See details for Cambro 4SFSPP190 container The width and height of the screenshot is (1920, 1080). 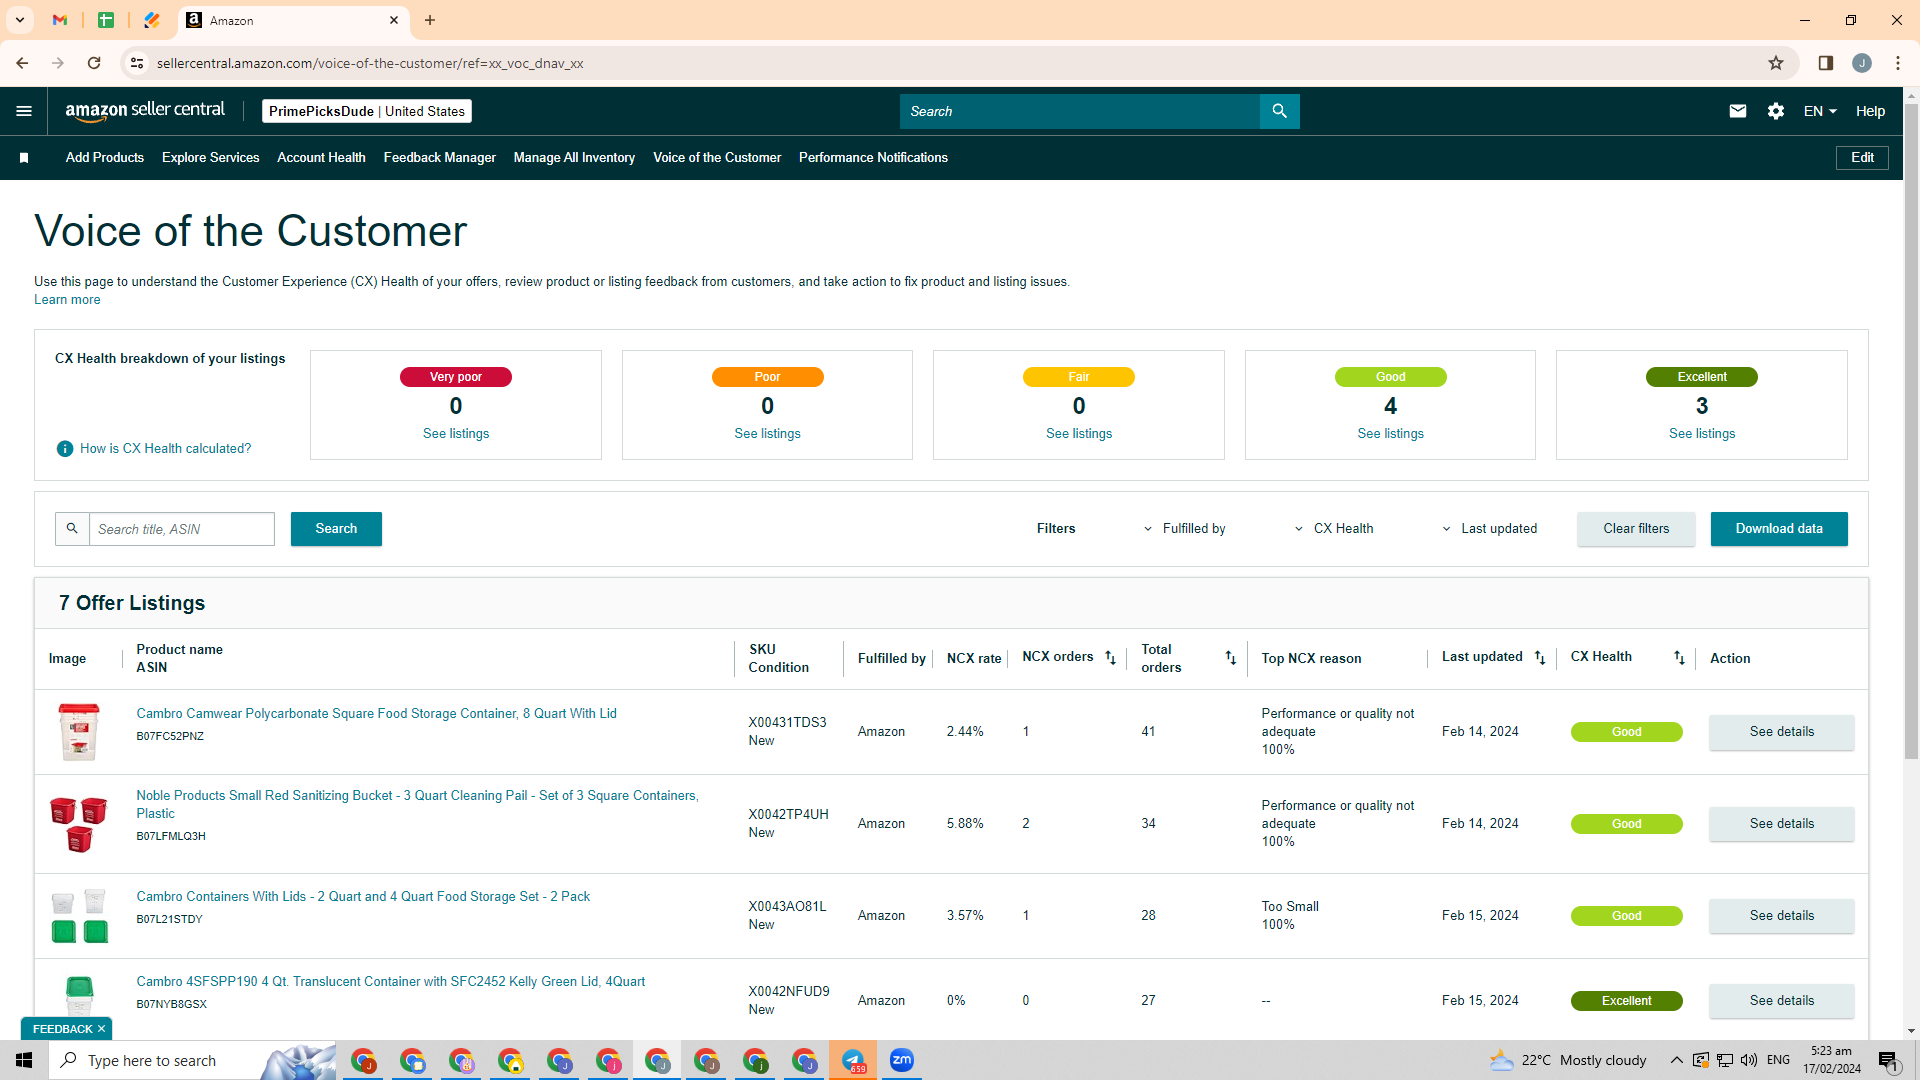pyautogui.click(x=1781, y=1001)
